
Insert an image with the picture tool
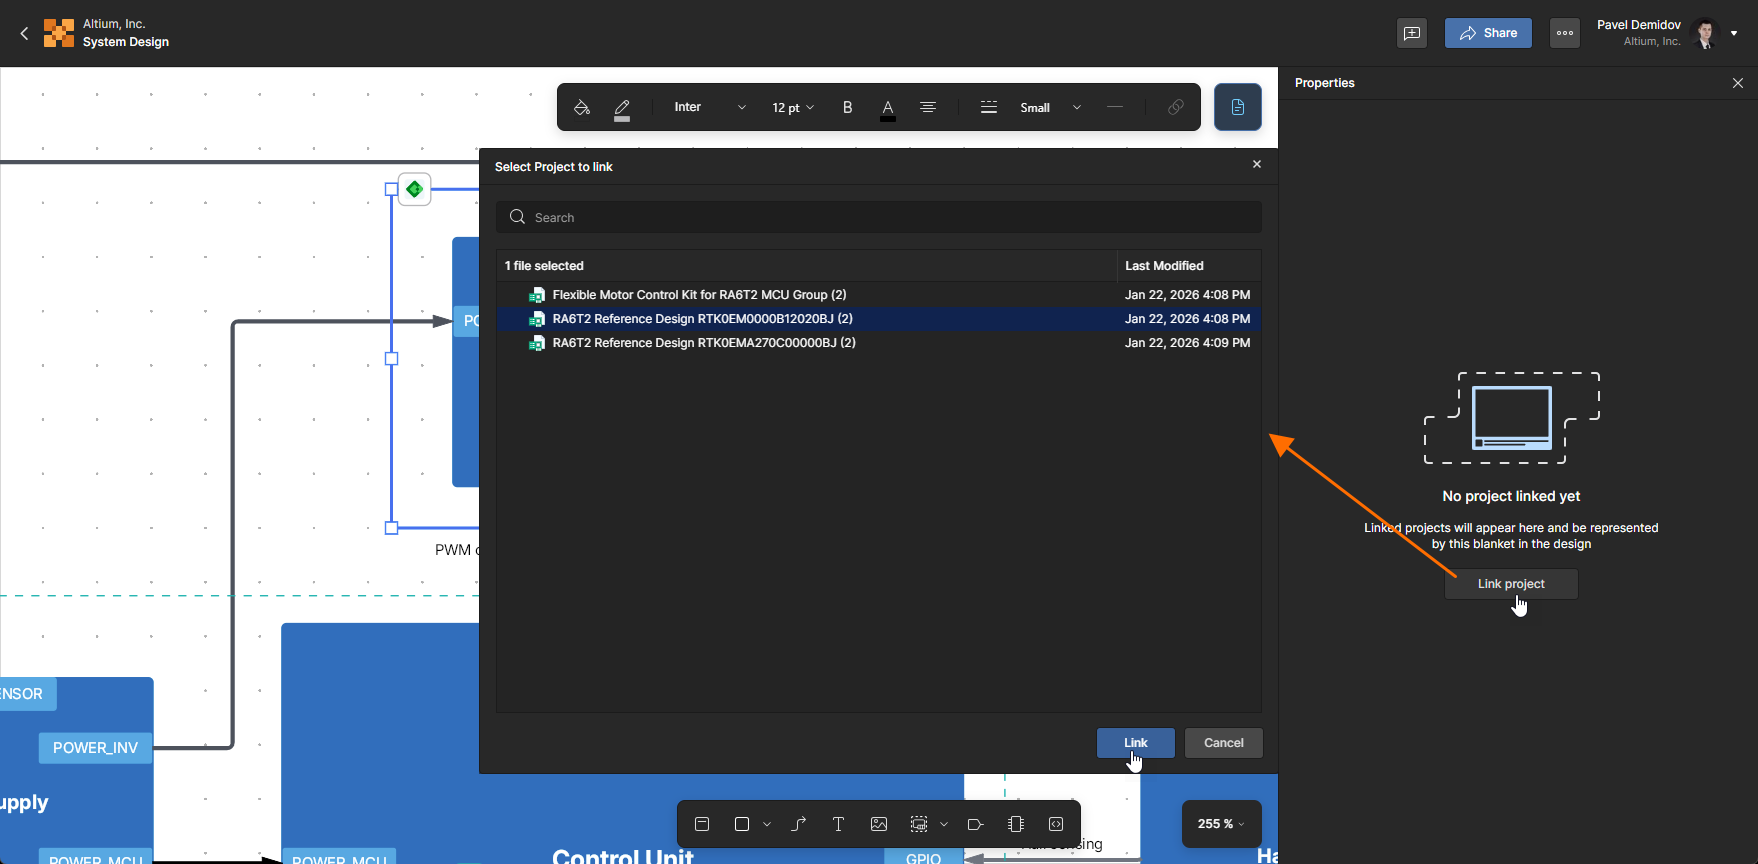[879, 824]
